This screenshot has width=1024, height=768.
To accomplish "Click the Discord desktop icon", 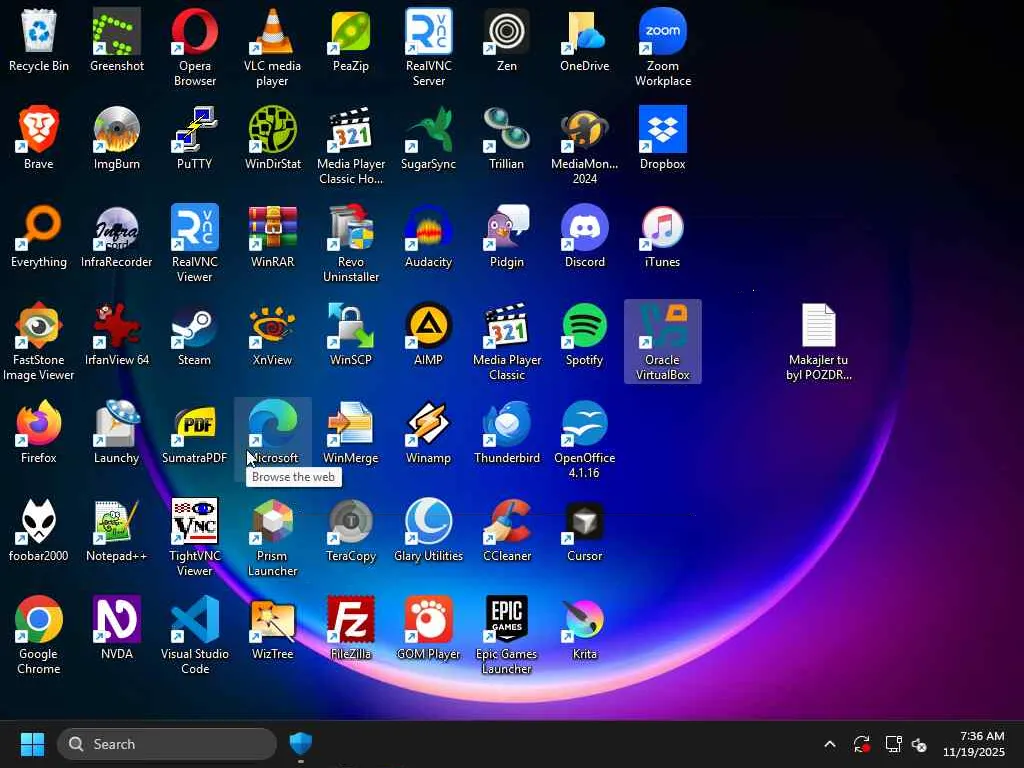I will tap(584, 230).
